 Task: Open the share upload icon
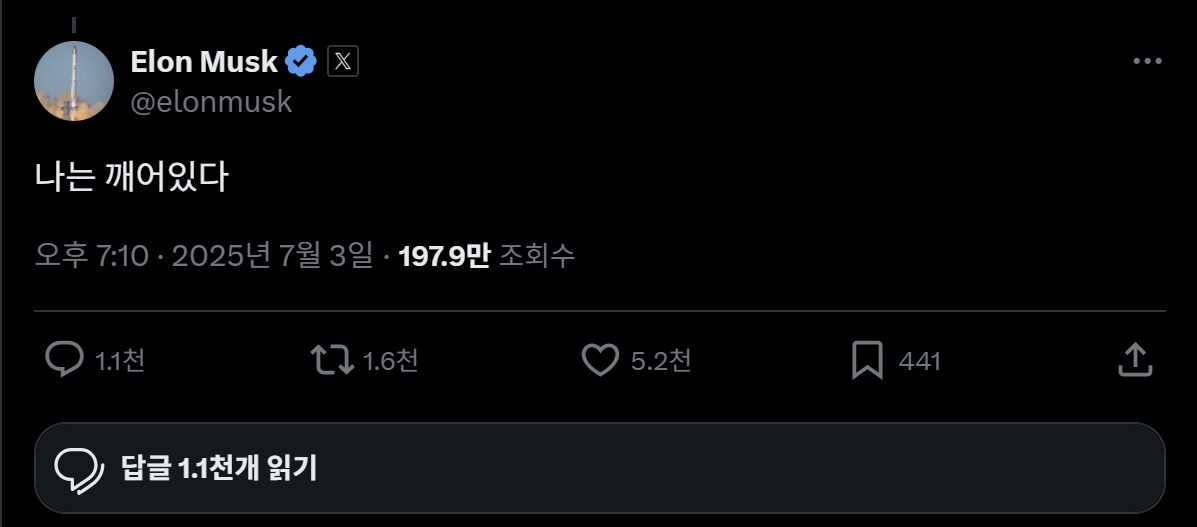[x=1135, y=360]
